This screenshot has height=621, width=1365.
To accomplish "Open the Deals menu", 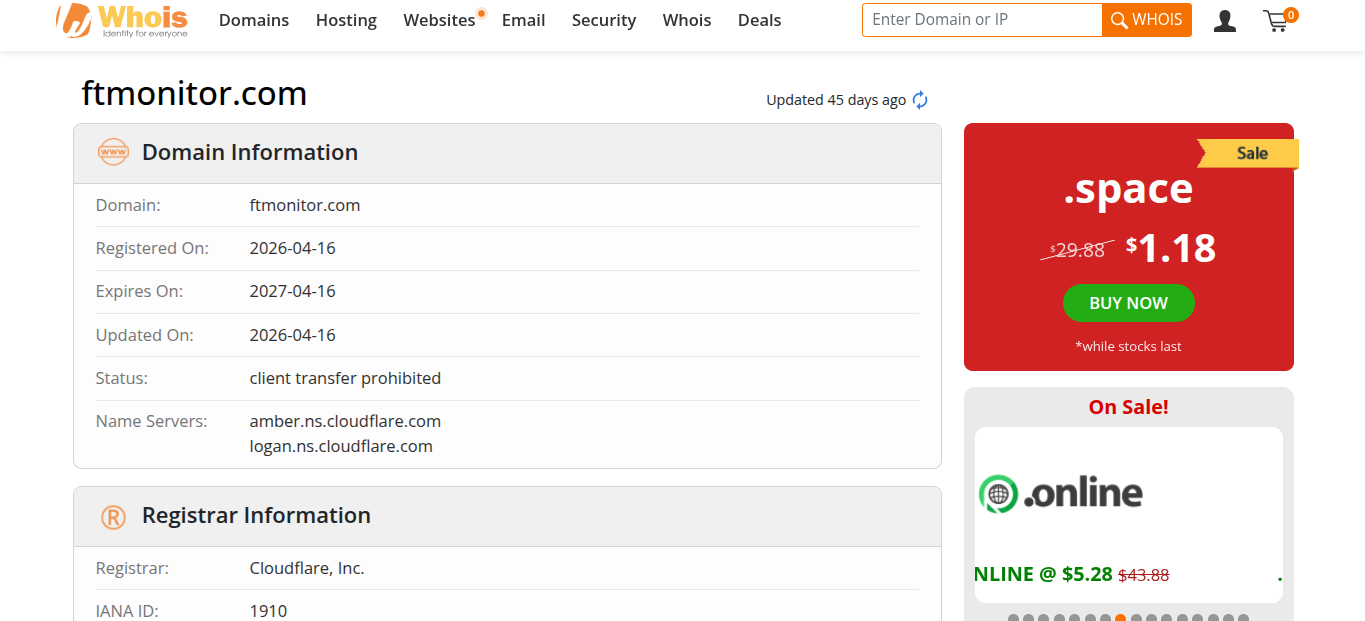I will pos(759,20).
